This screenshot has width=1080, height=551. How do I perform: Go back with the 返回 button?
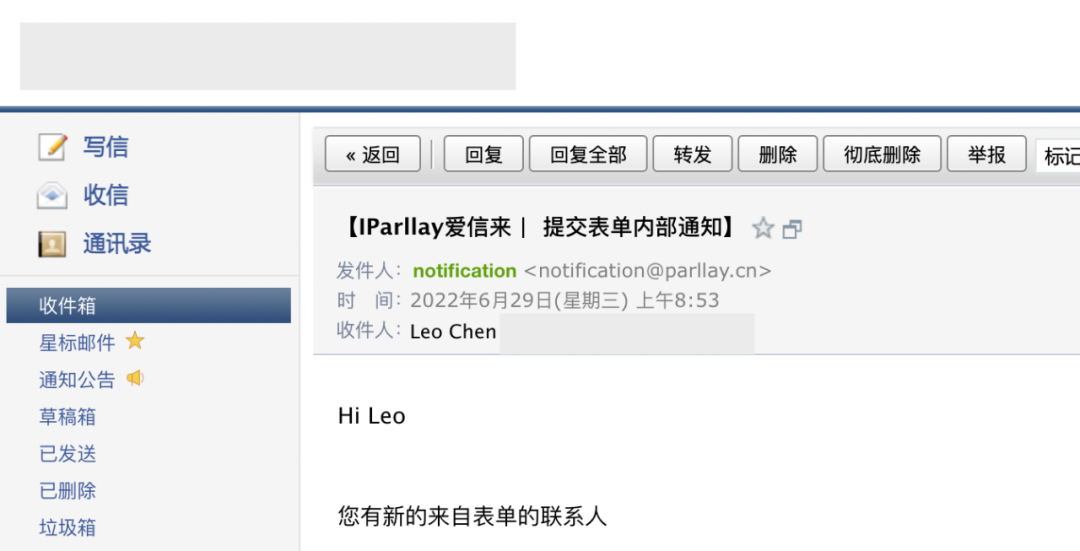coord(373,155)
